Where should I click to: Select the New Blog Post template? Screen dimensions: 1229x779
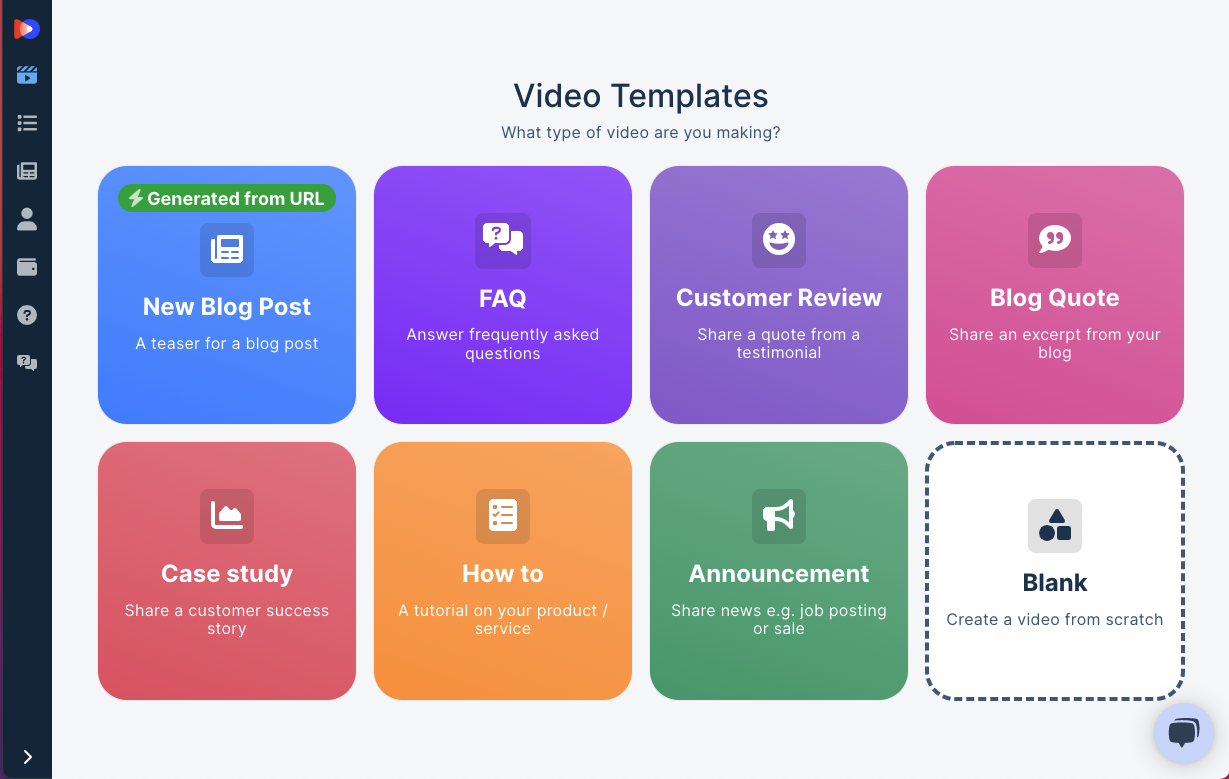226,295
